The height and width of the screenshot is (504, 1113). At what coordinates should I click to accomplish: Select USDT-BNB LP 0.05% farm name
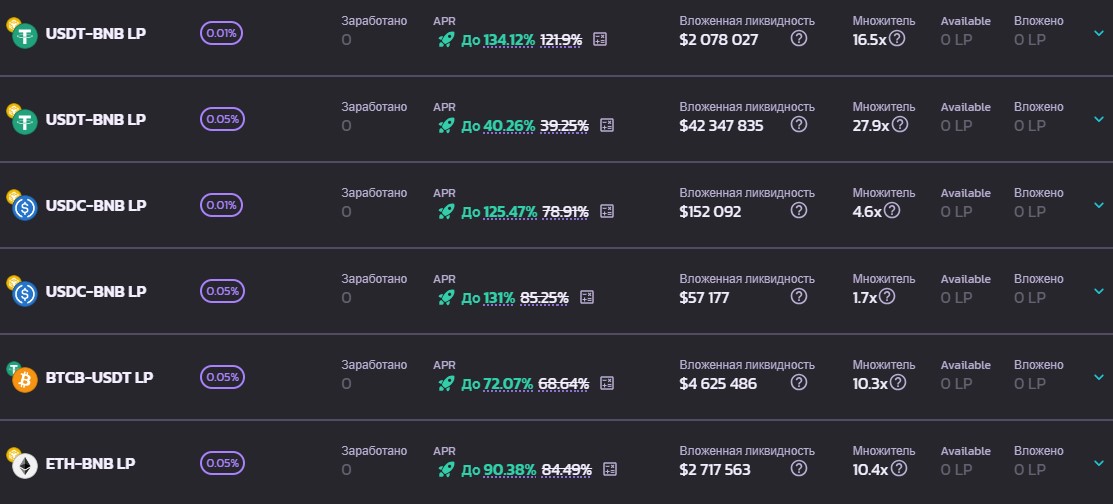(x=96, y=119)
